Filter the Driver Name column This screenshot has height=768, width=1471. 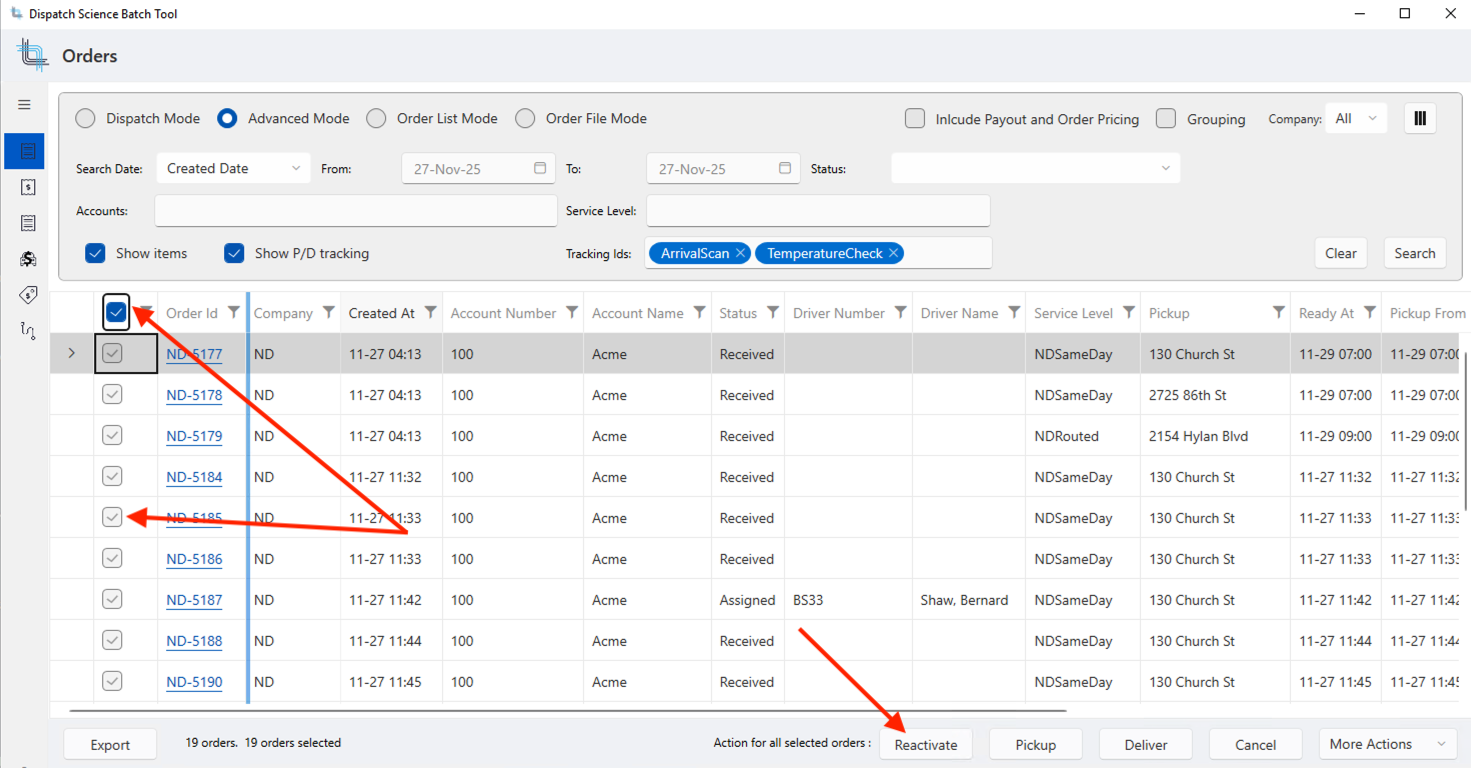click(1014, 313)
